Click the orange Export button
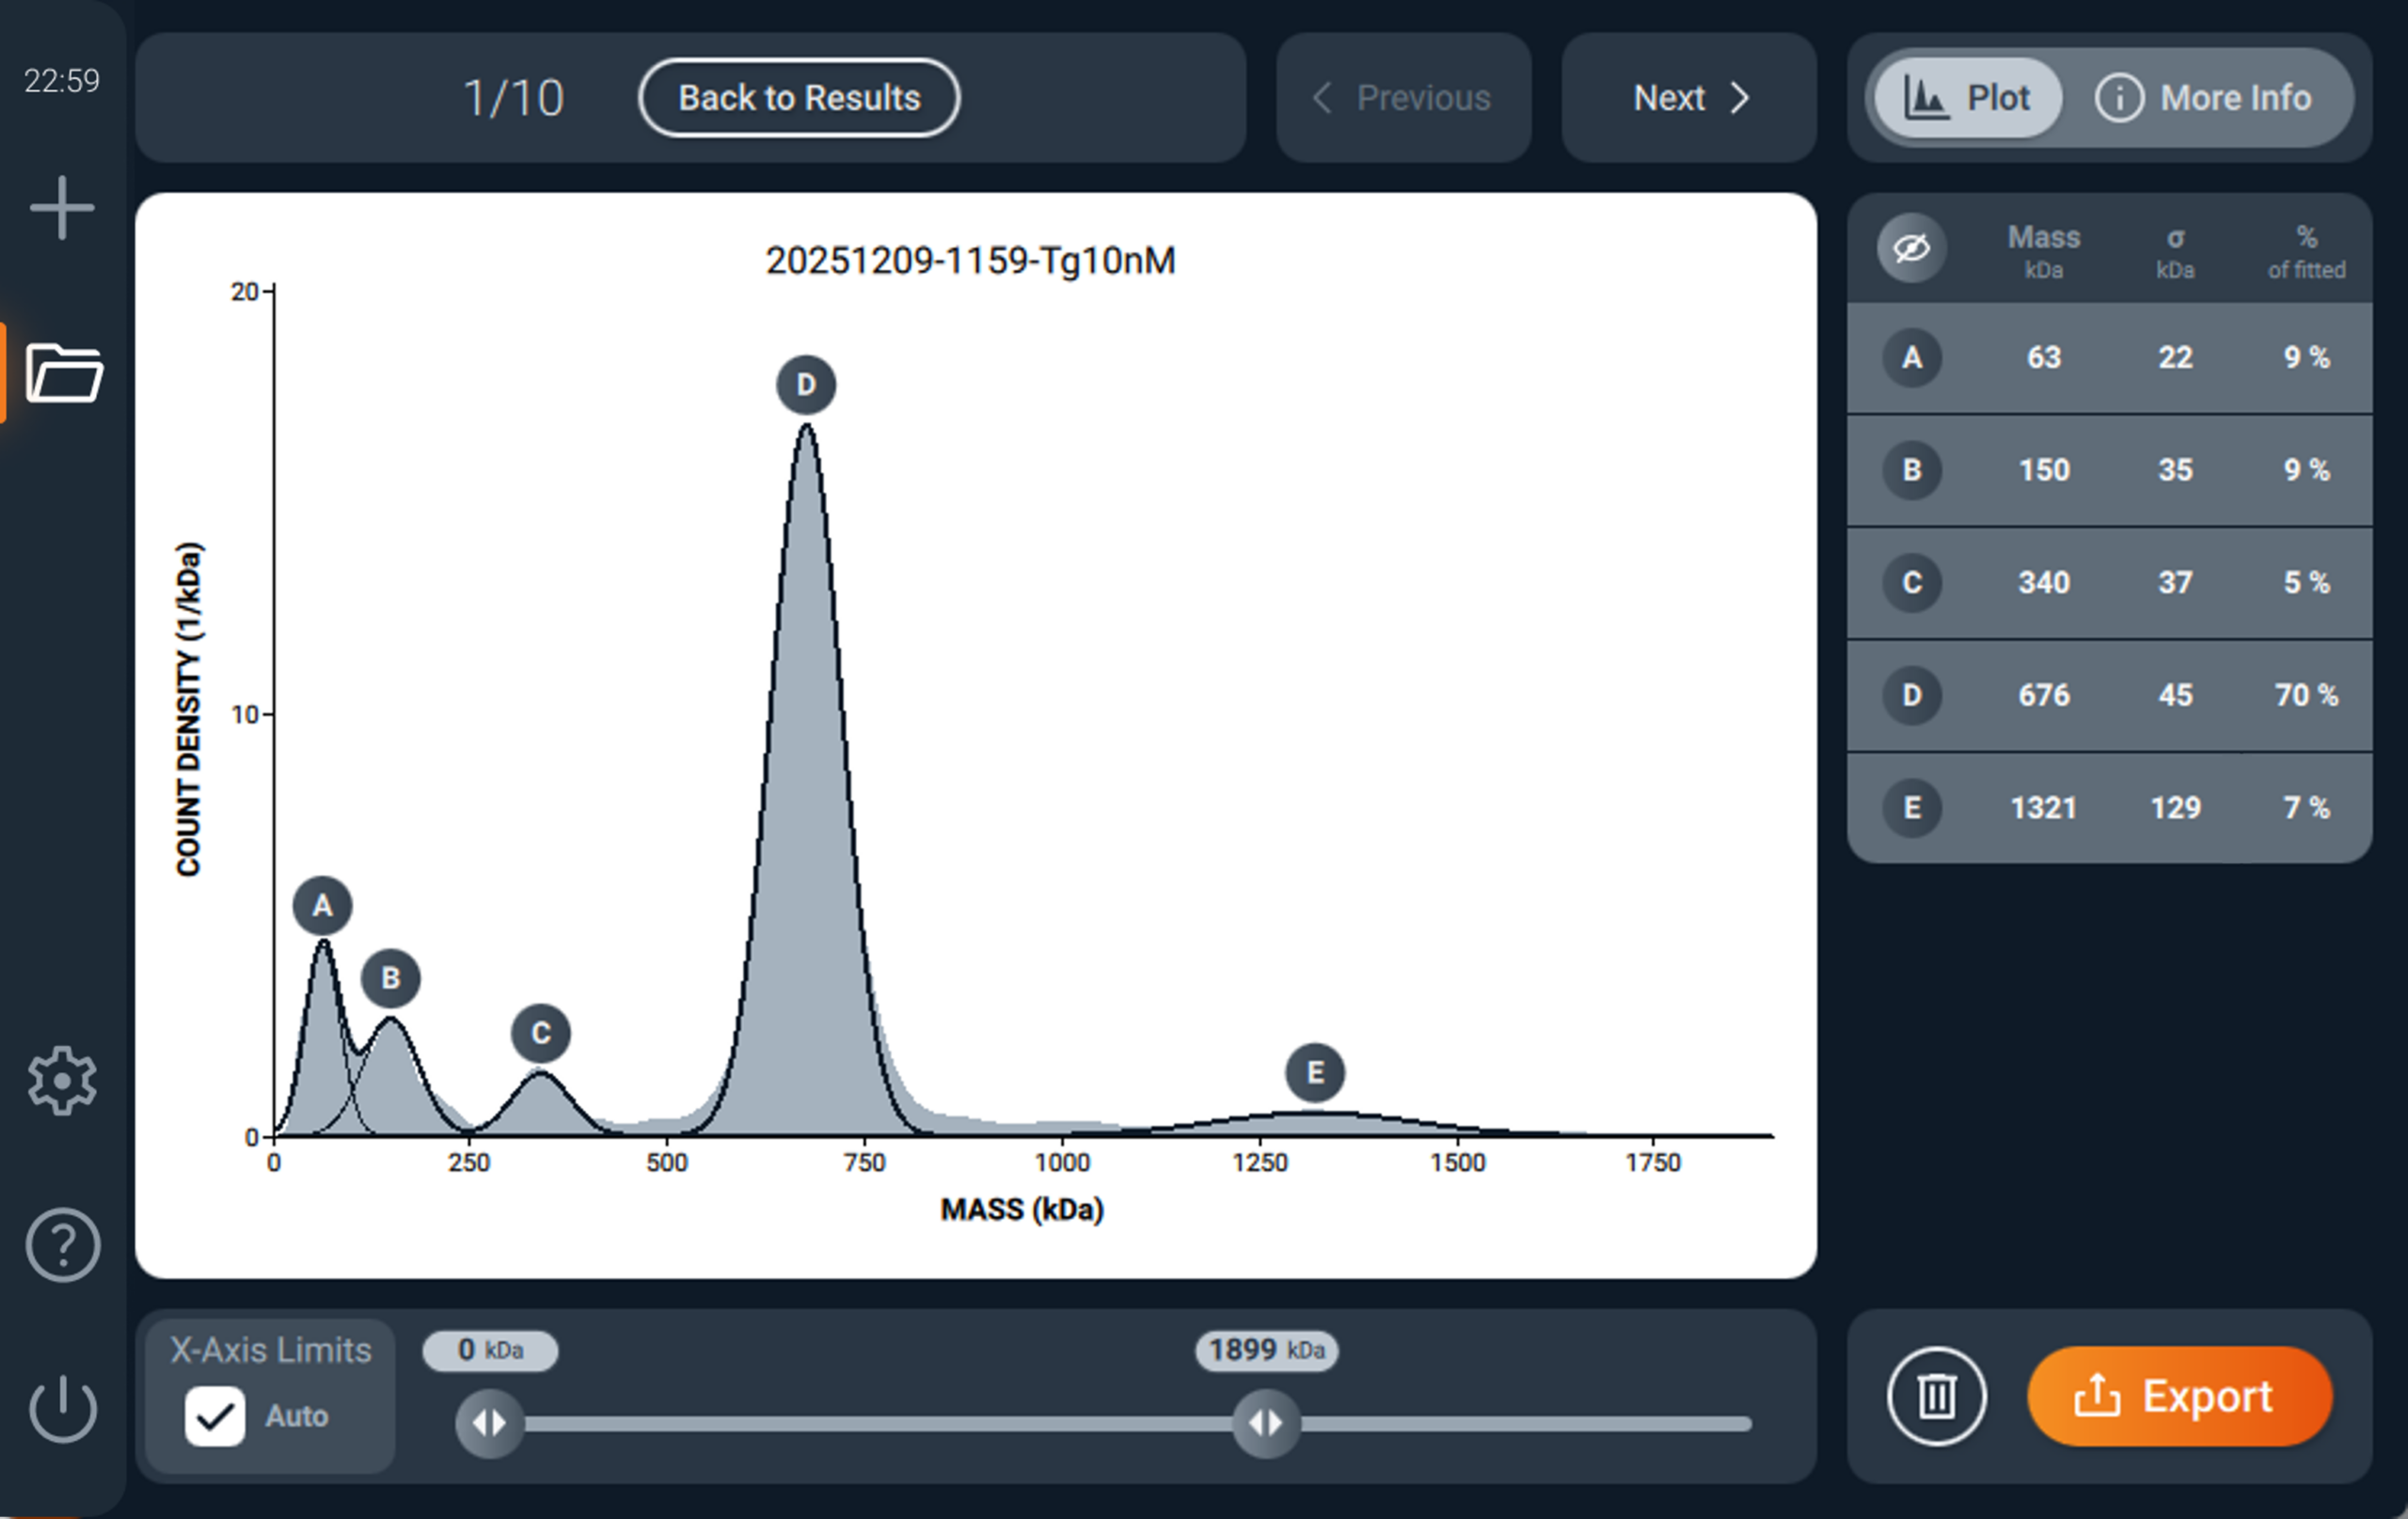This screenshot has width=2408, height=1519. pos(2179,1396)
